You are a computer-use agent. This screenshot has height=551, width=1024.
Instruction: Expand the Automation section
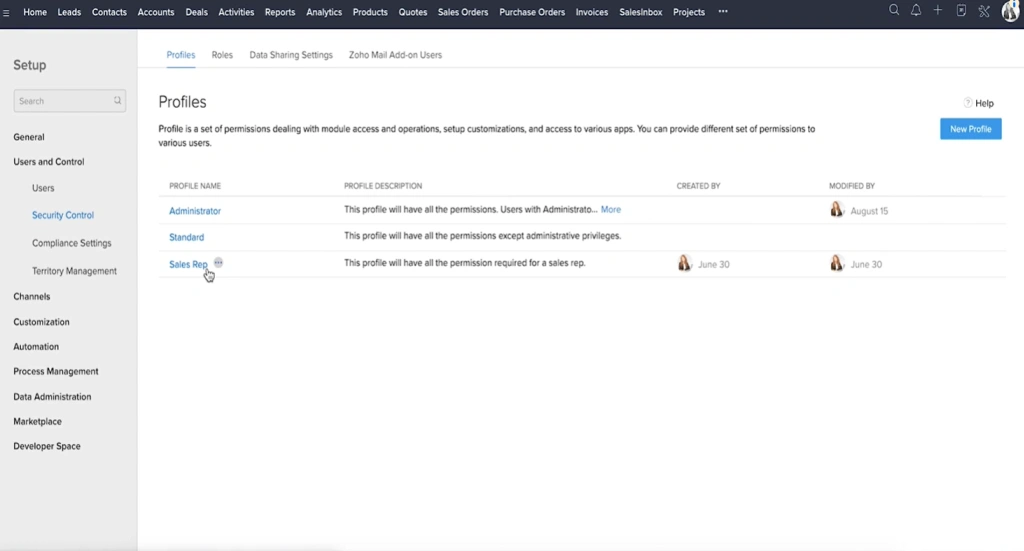[36, 347]
